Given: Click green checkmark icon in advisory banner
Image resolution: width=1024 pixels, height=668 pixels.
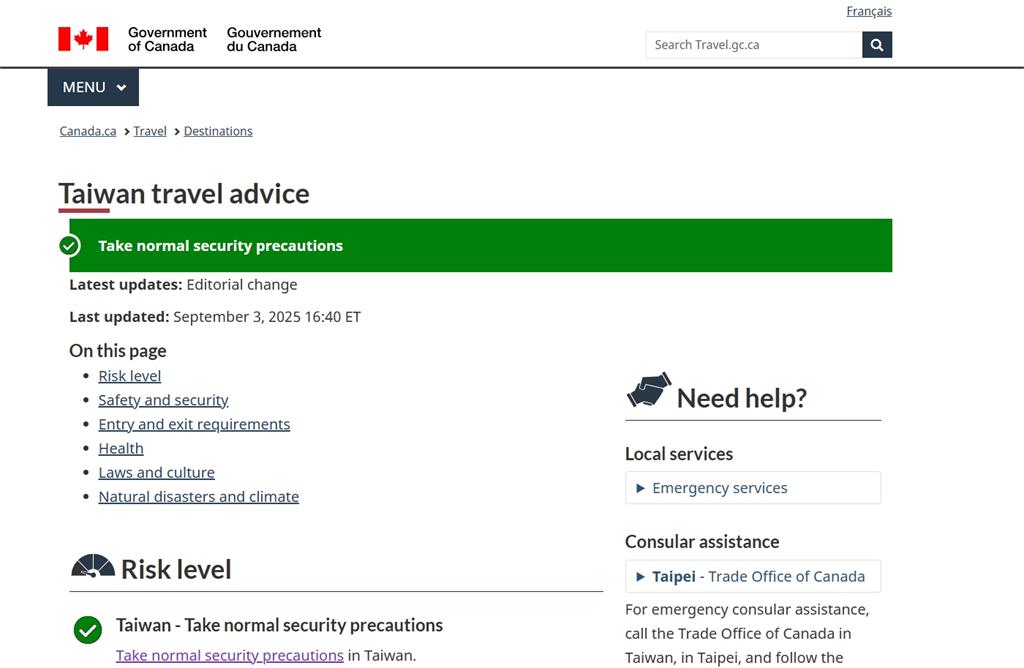Looking at the screenshot, I should coord(70,246).
